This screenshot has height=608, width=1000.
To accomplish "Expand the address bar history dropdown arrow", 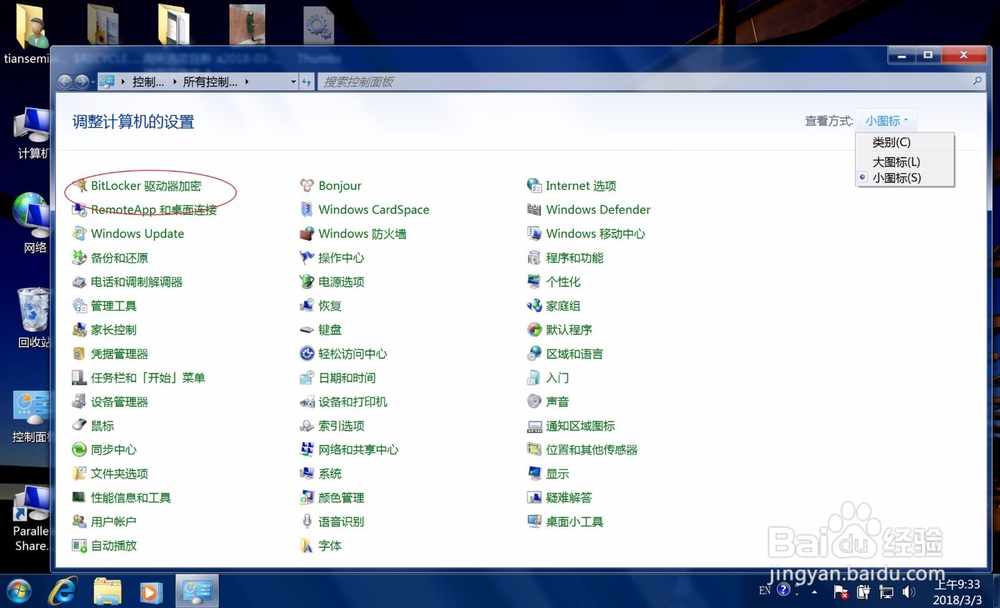I will click(293, 82).
